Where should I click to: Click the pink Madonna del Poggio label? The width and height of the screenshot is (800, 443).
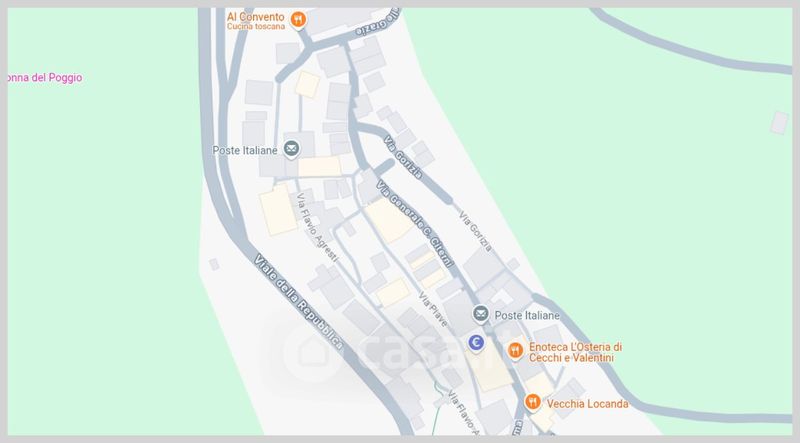click(45, 78)
